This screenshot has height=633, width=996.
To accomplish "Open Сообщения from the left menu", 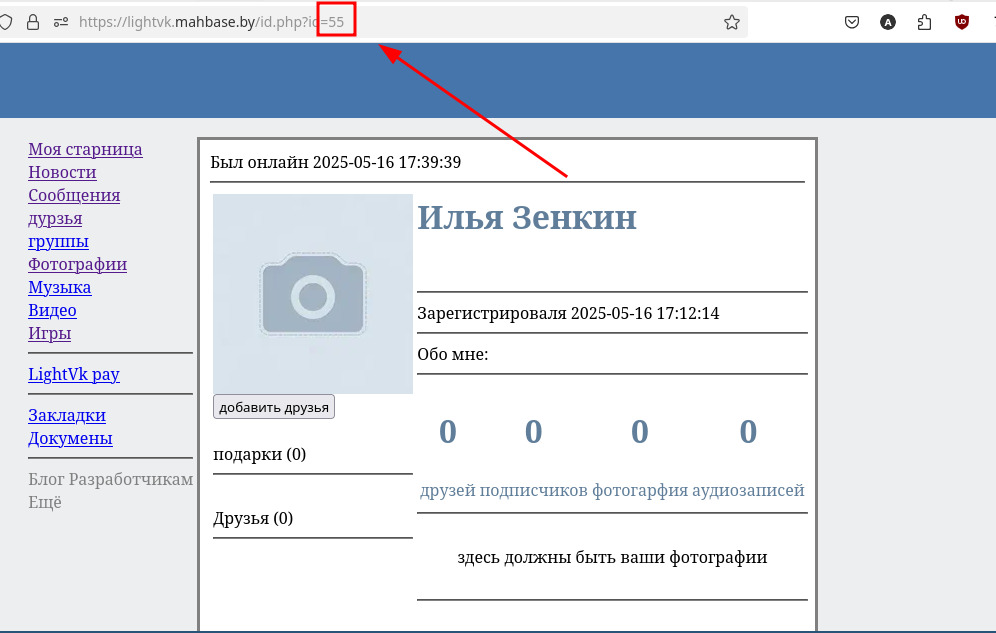I will click(x=74, y=195).
